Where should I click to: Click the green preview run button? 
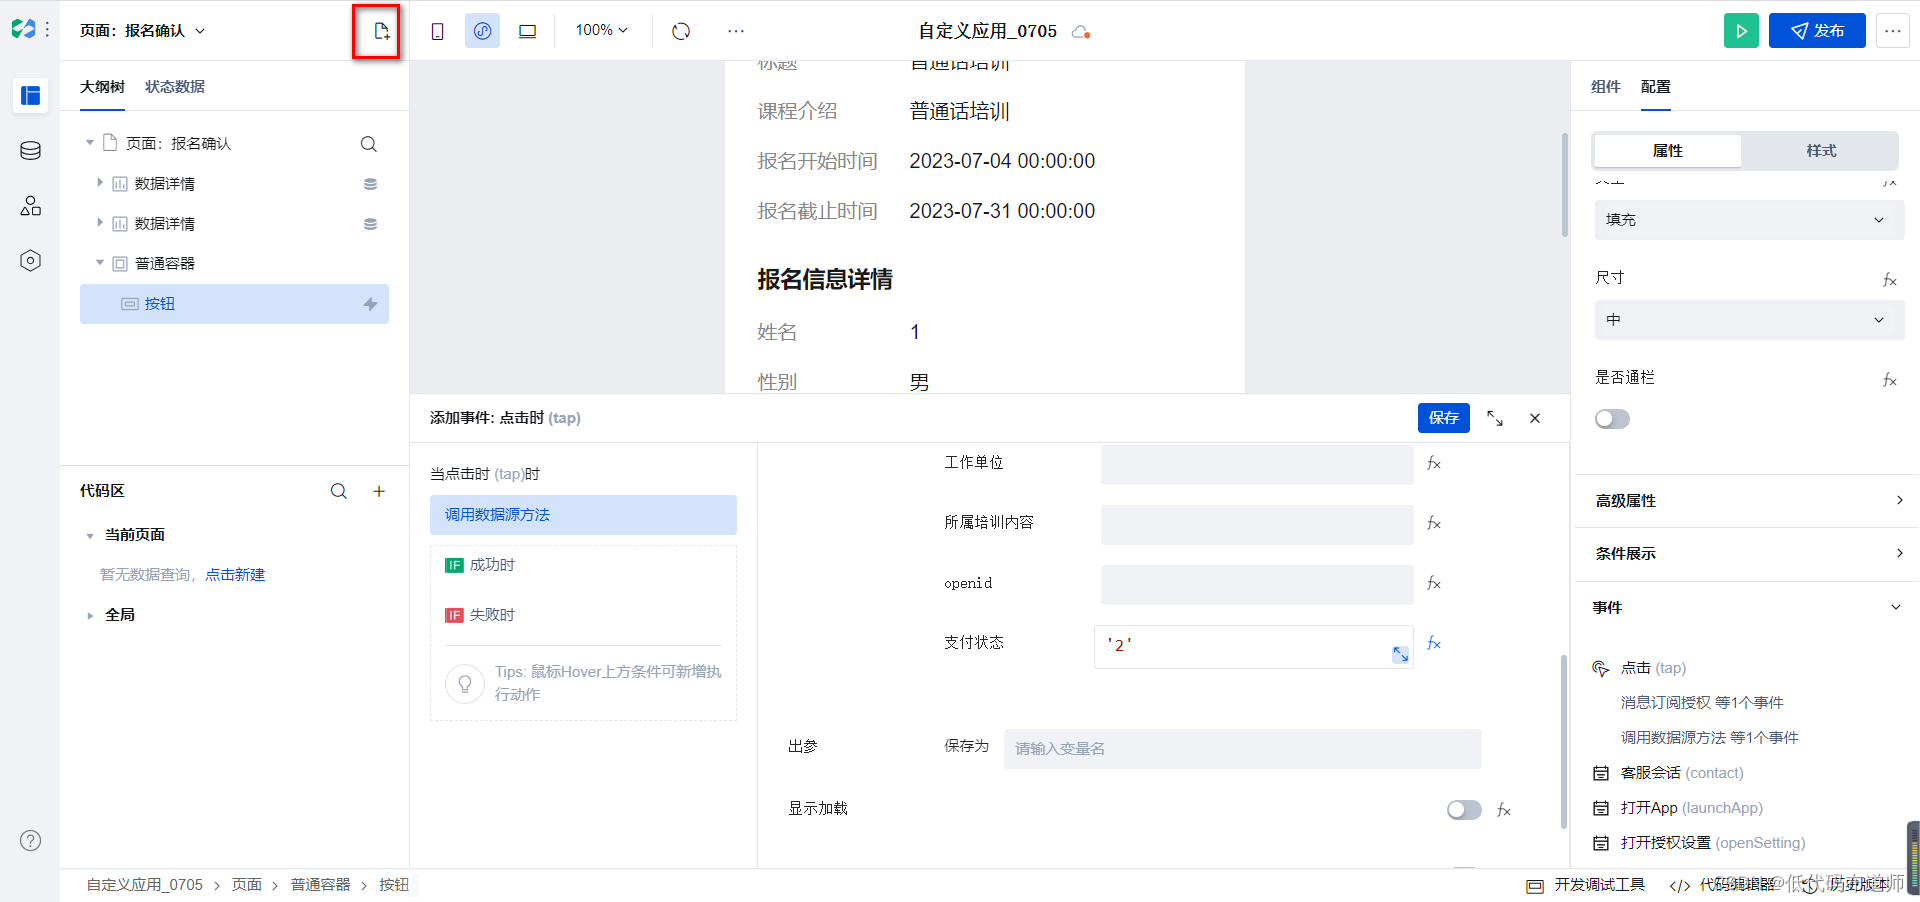[x=1741, y=31]
